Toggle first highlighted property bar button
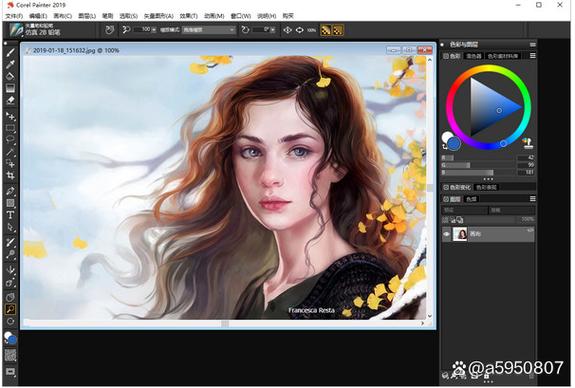575x388 pixels. (325, 30)
